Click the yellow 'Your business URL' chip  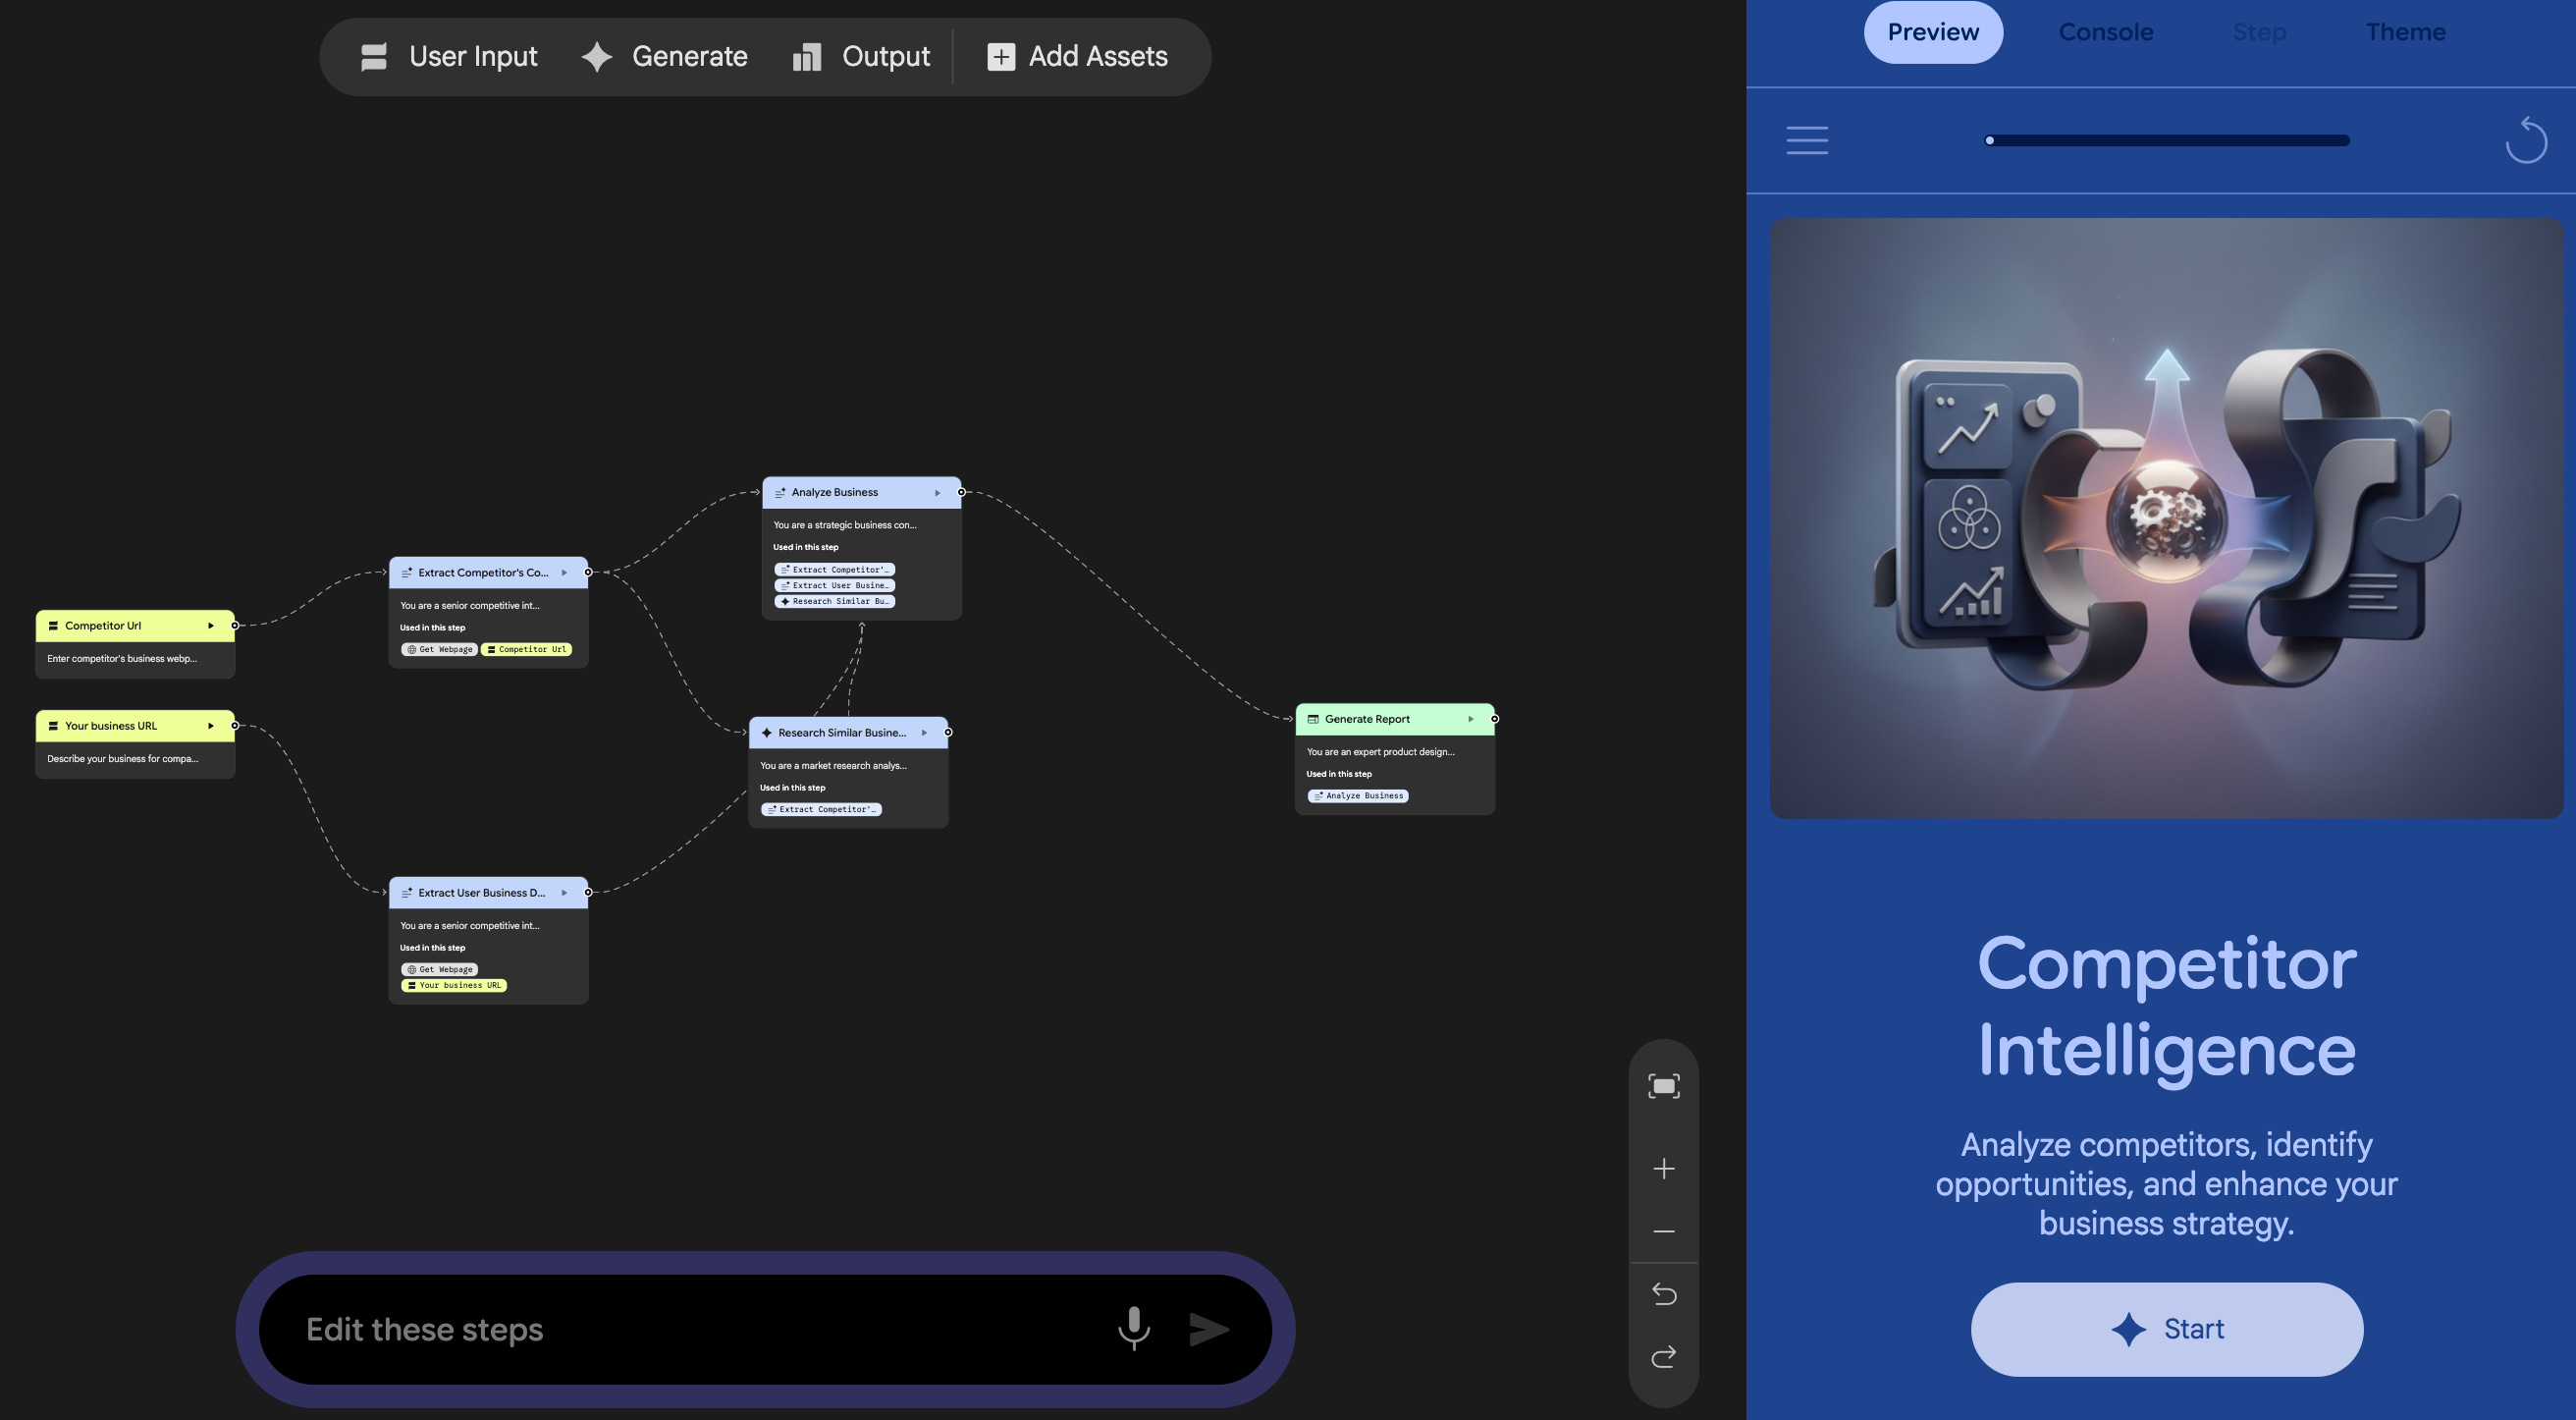tap(454, 986)
